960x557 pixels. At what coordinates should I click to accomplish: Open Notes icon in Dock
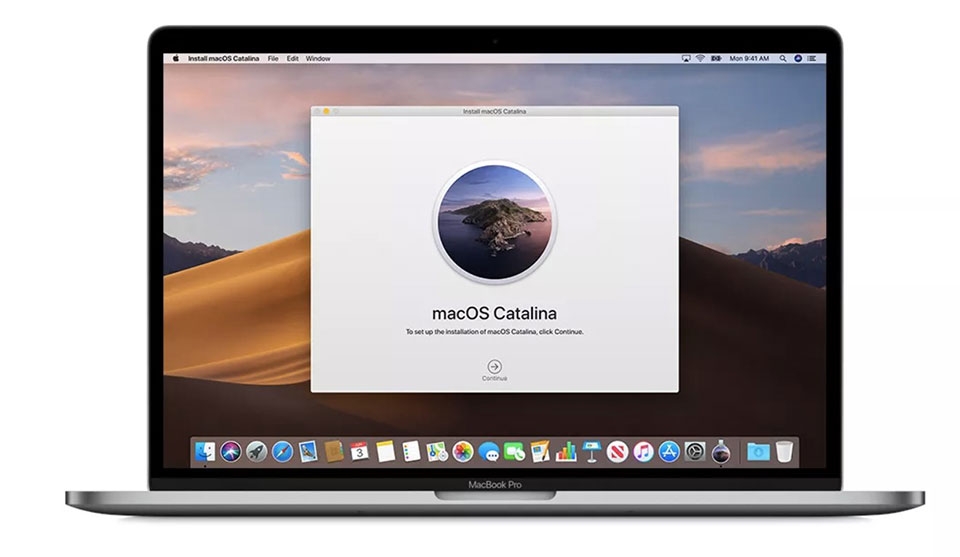[x=386, y=452]
